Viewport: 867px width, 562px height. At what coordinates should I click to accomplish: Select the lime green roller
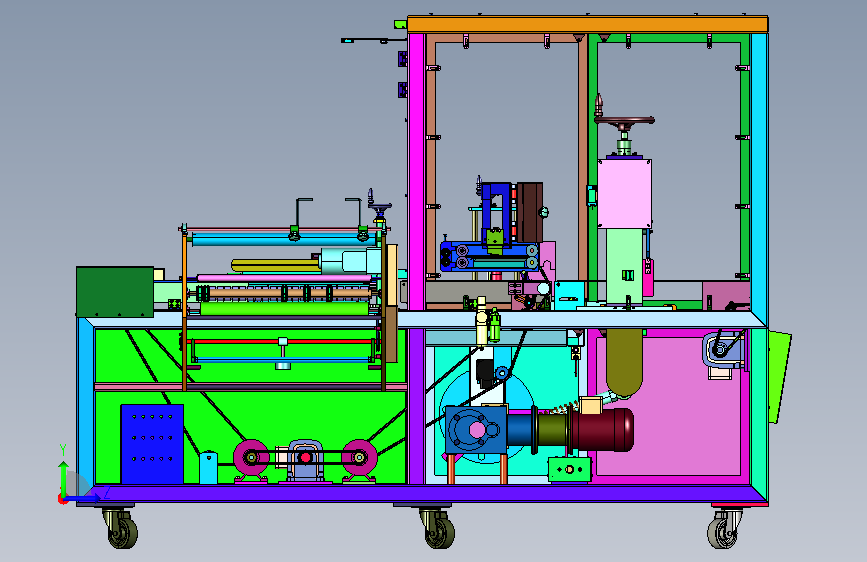284,309
